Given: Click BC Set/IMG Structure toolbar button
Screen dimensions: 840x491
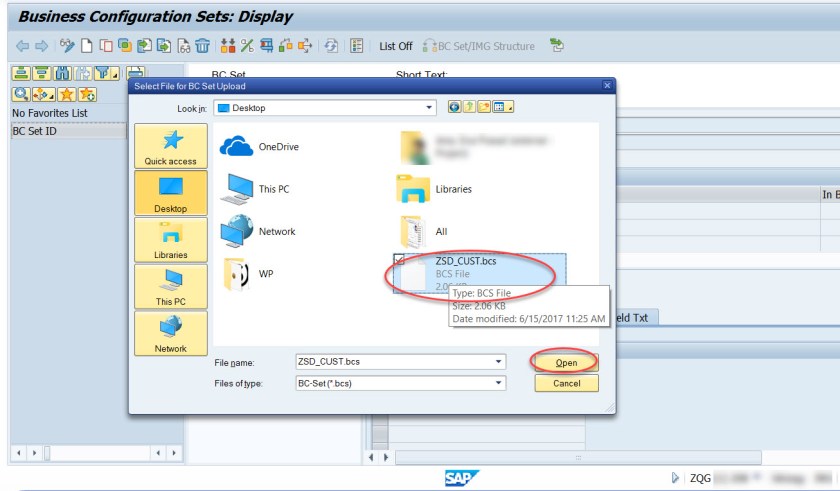Looking at the screenshot, I should point(478,46).
